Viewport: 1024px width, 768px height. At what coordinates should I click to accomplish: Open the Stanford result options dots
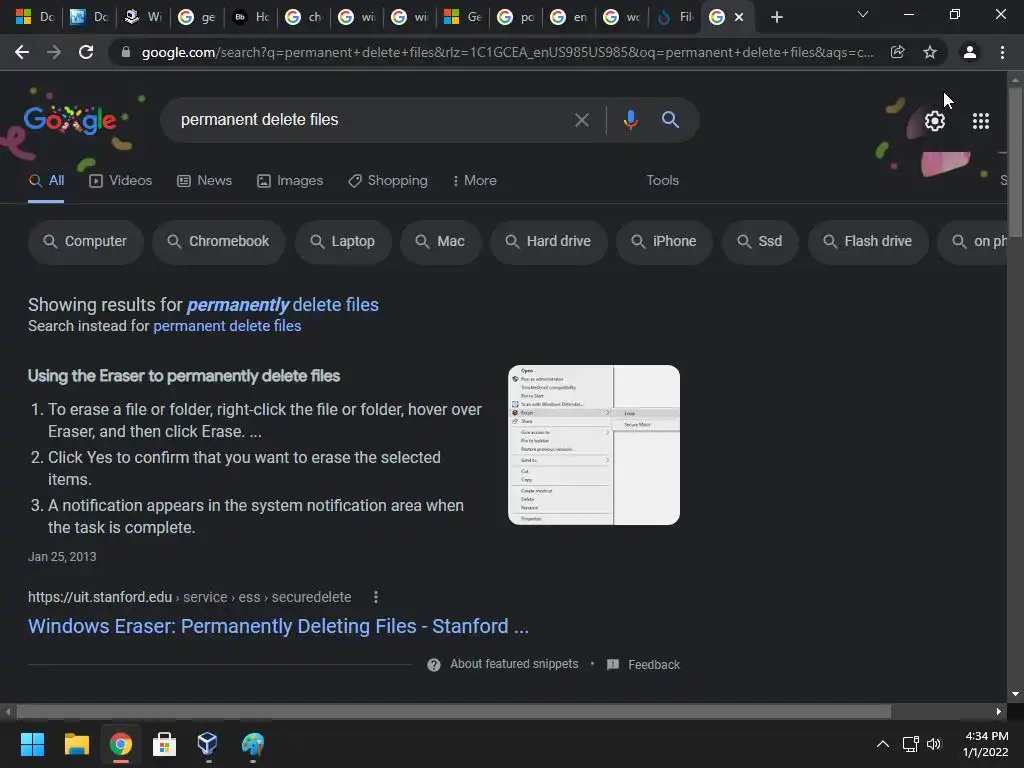pyautogui.click(x=376, y=597)
